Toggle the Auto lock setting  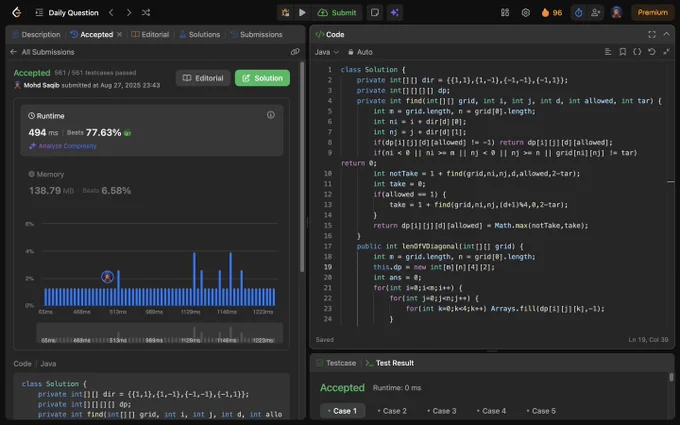click(360, 52)
